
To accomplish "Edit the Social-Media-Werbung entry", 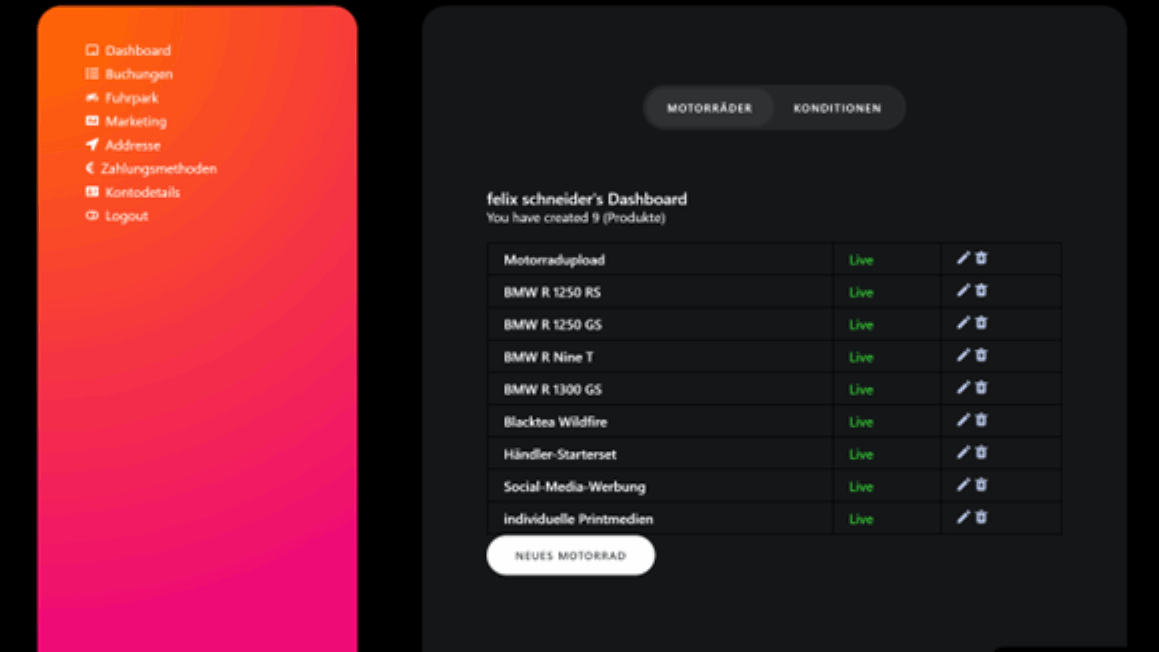I will pyautogui.click(x=963, y=485).
